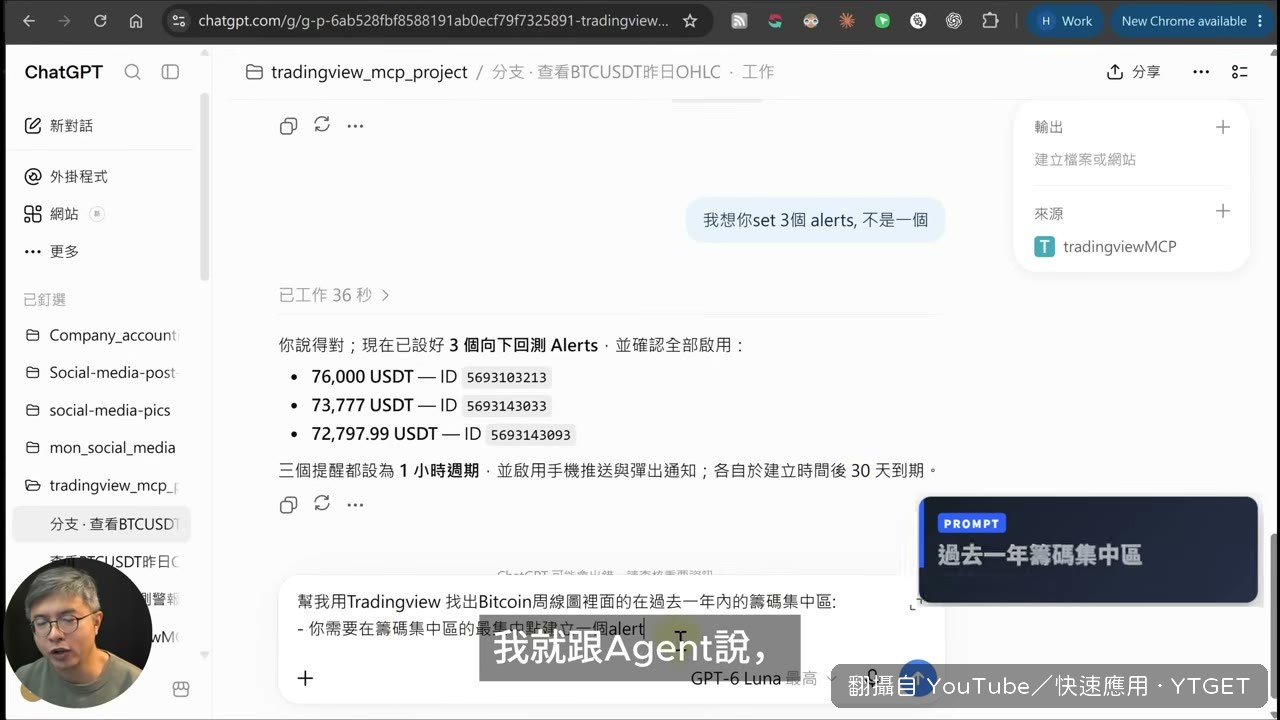The image size is (1280, 720).
Task: Click the plus attach button in composer
Action: pos(305,678)
